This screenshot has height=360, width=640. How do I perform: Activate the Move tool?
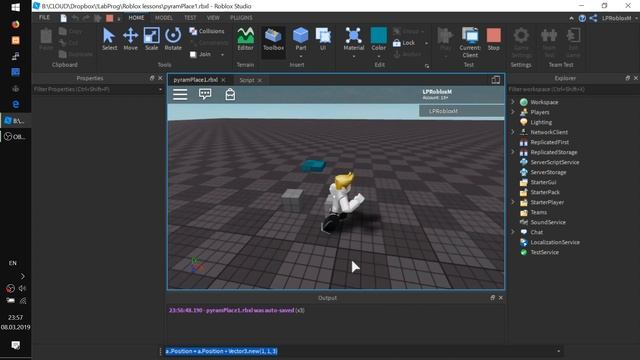pos(130,40)
